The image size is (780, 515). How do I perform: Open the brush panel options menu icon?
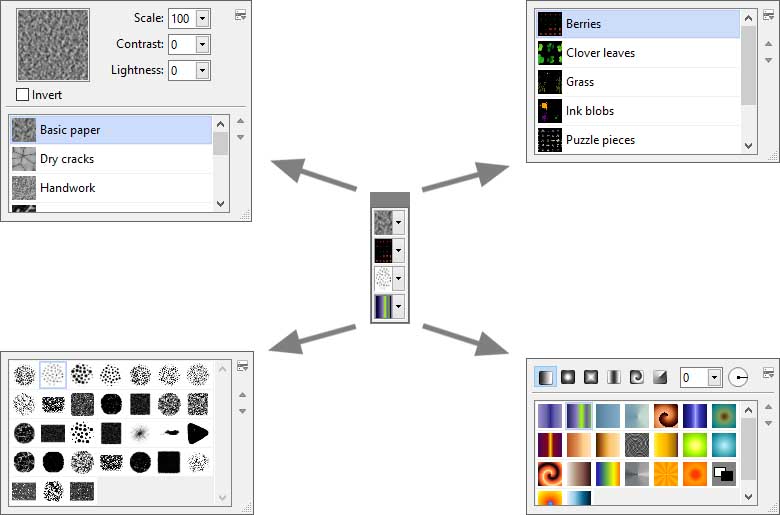[x=242, y=366]
